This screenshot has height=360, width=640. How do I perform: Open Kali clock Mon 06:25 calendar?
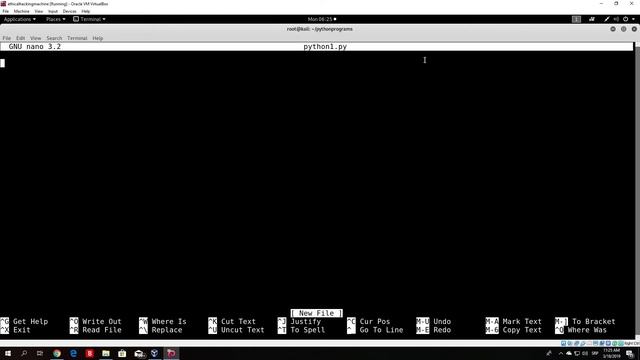322,19
